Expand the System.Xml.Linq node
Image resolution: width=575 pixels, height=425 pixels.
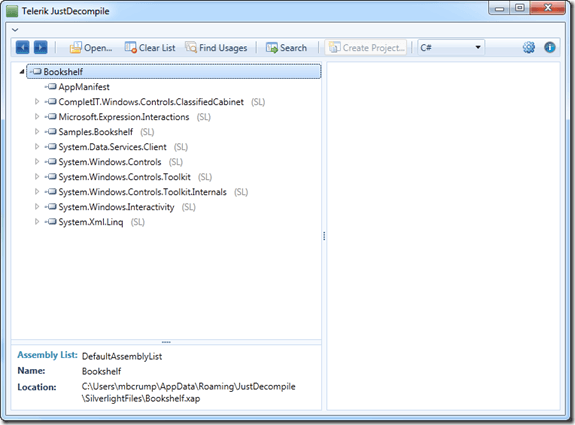(37, 222)
